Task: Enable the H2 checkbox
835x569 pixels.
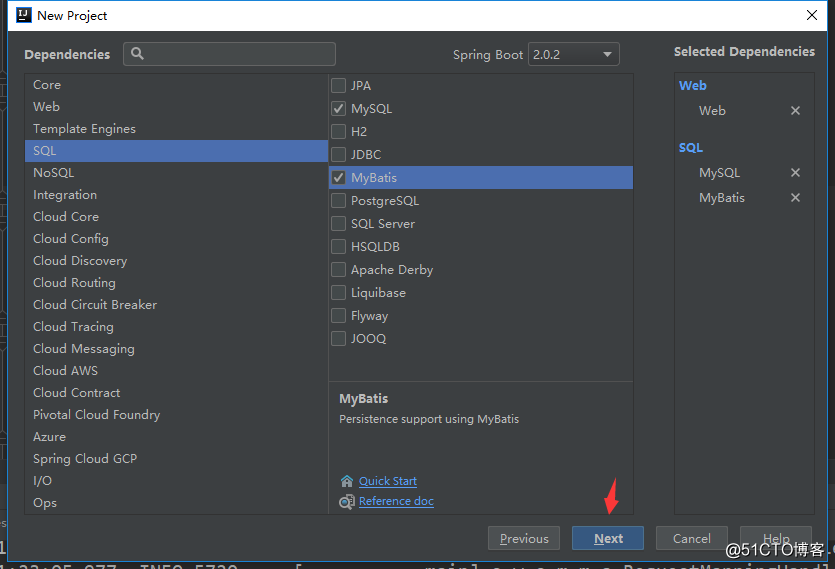Action: tap(338, 132)
